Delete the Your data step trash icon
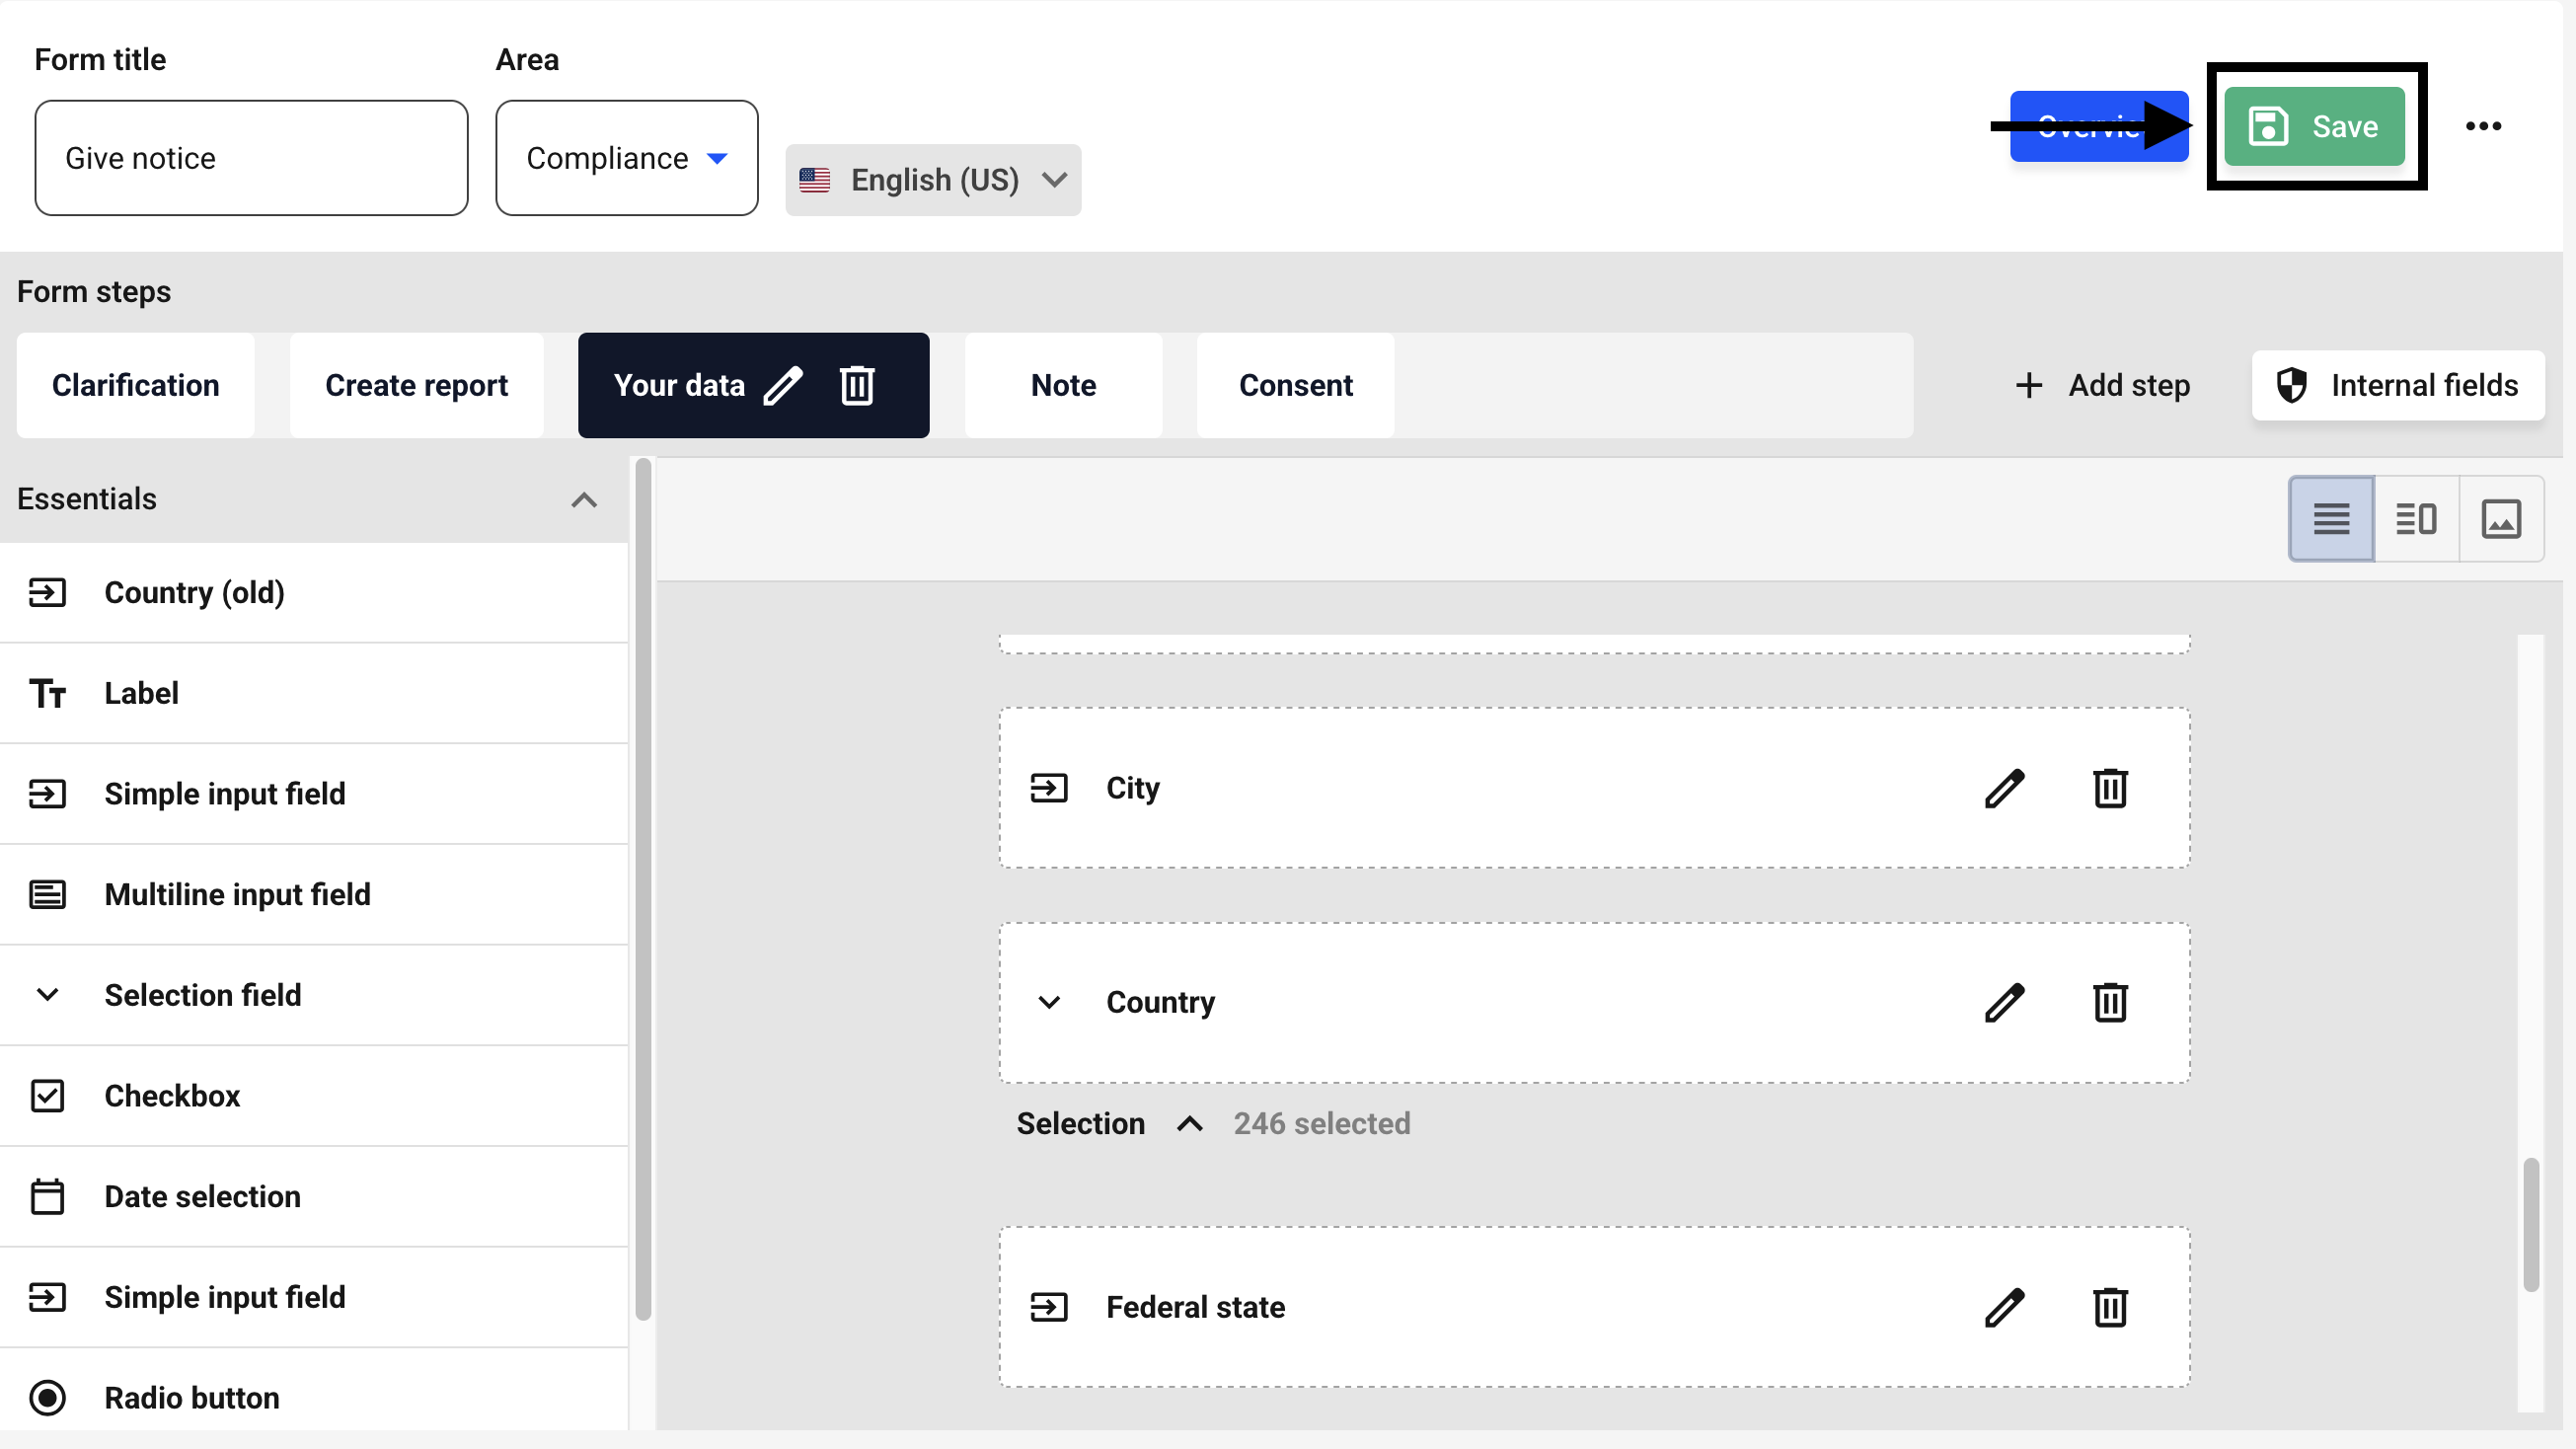Viewport: 2576px width, 1449px height. 857,385
